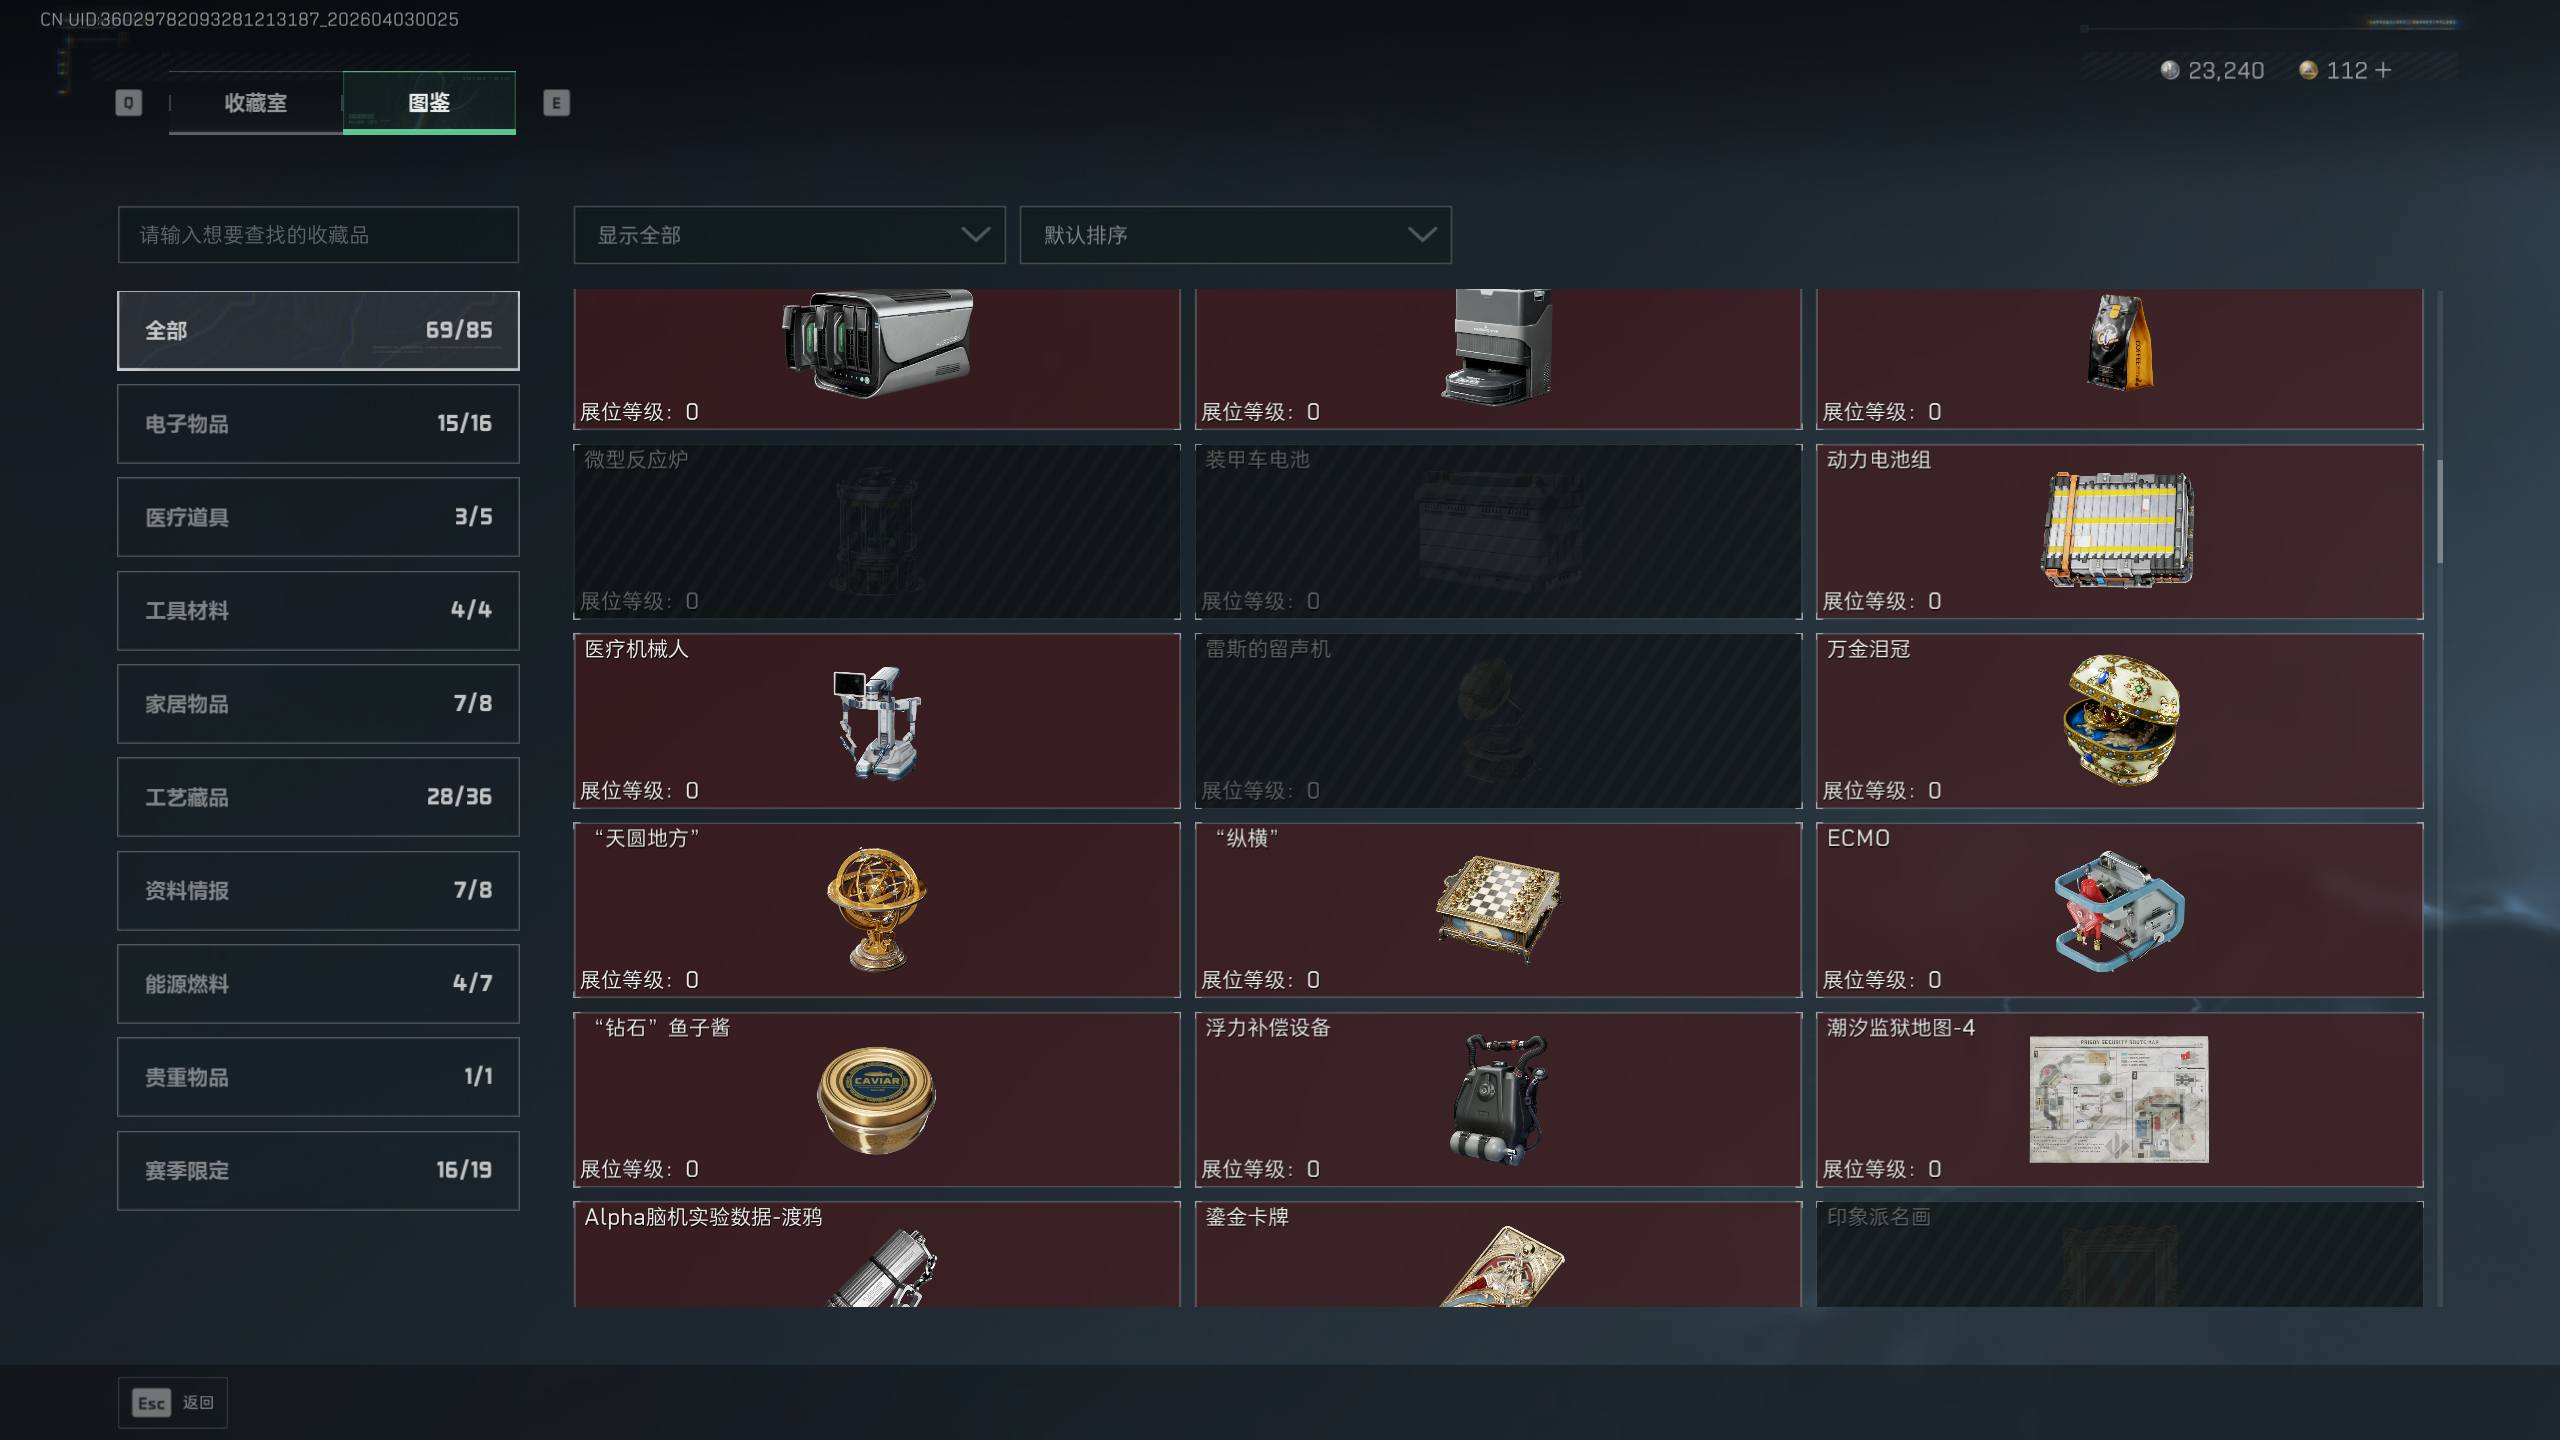Select the ECMO machine item

click(2120, 910)
